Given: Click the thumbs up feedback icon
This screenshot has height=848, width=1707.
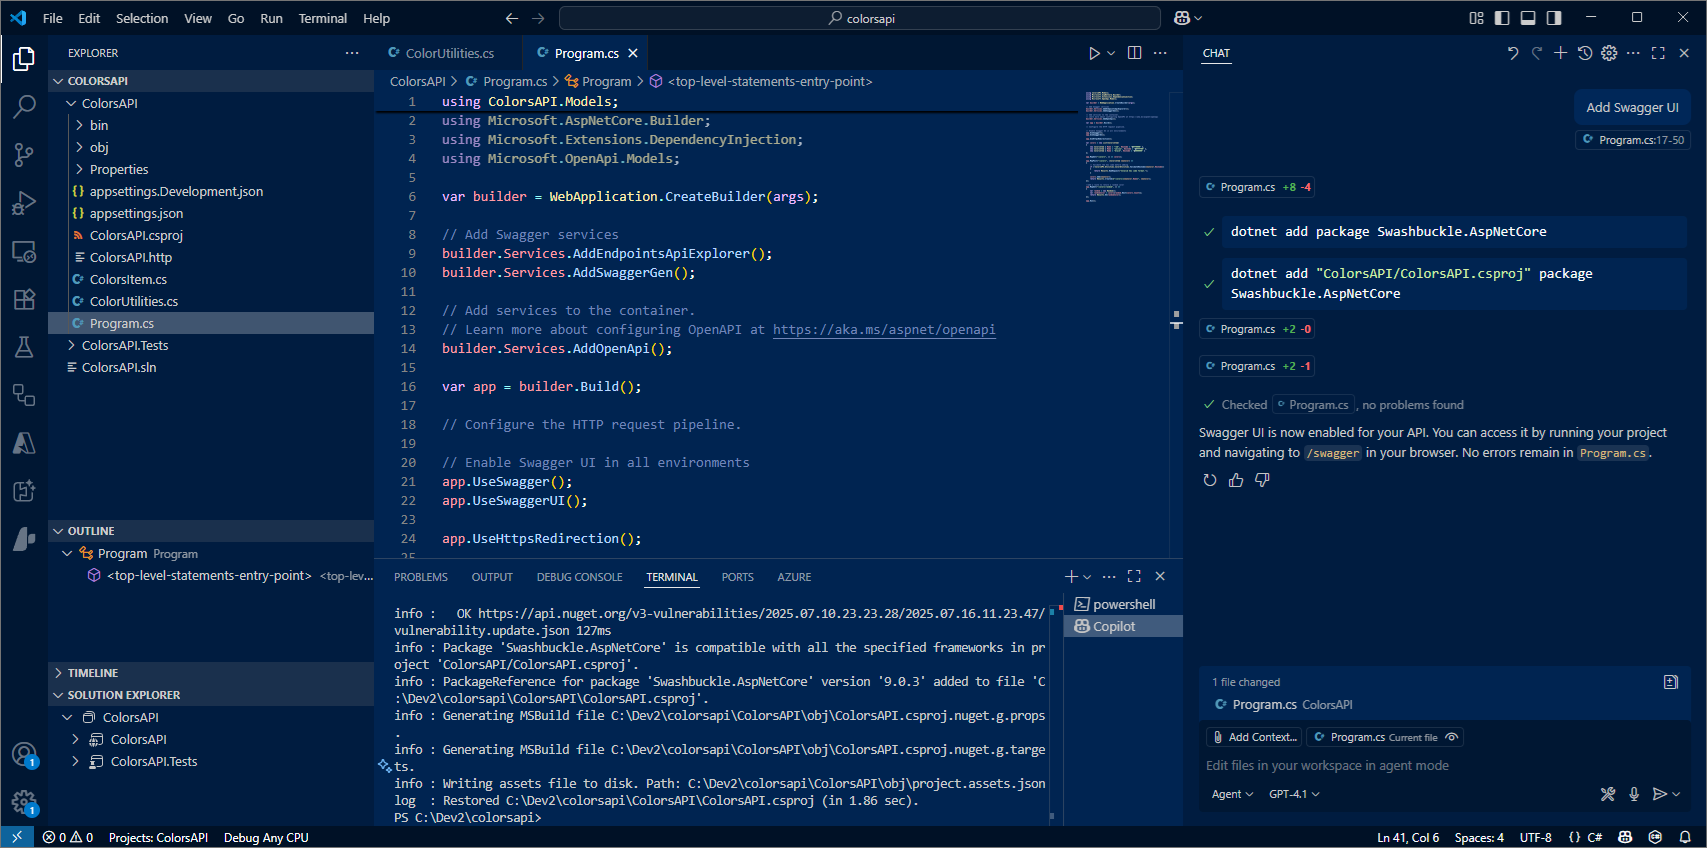Looking at the screenshot, I should tap(1236, 480).
